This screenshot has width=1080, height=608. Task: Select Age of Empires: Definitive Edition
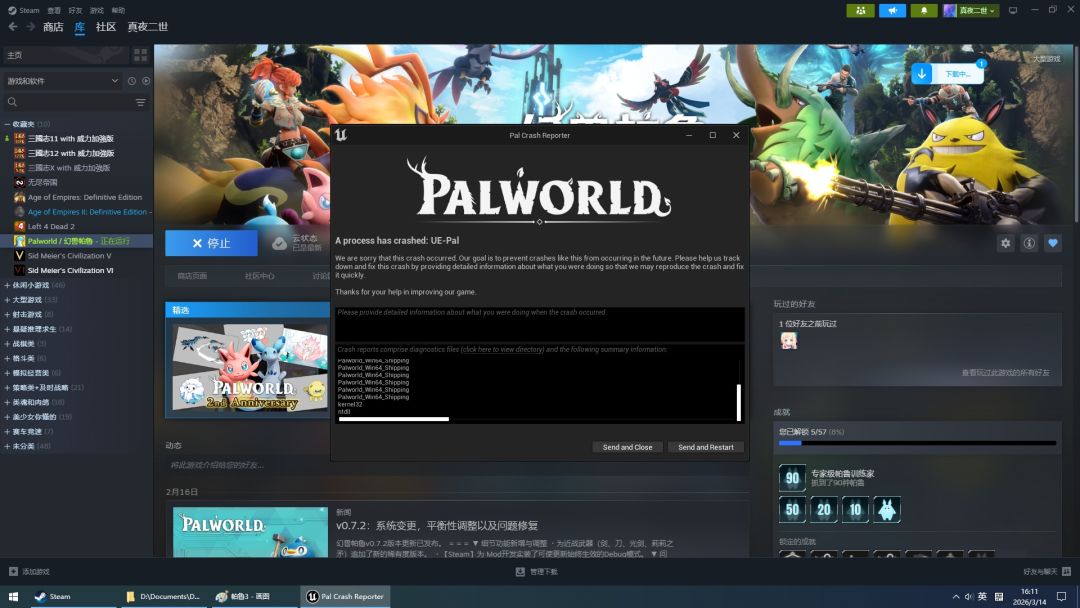[x=85, y=197]
